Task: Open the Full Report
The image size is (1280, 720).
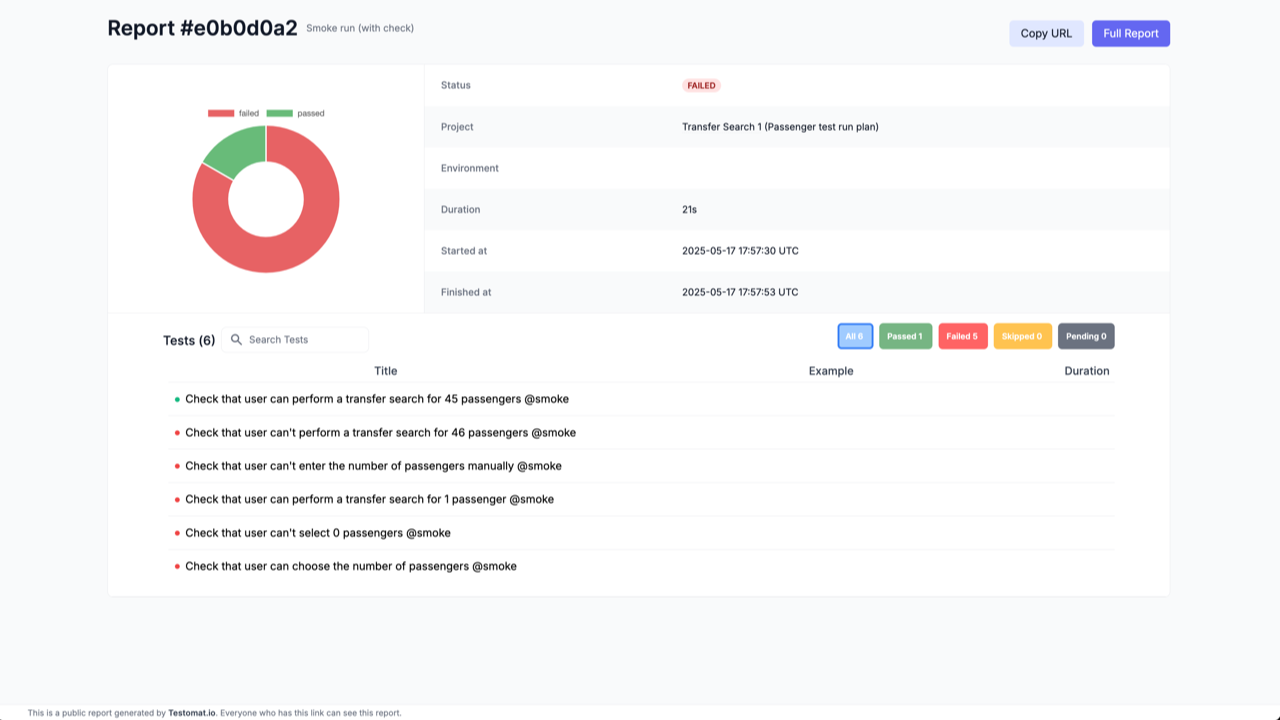Action: pyautogui.click(x=1130, y=33)
